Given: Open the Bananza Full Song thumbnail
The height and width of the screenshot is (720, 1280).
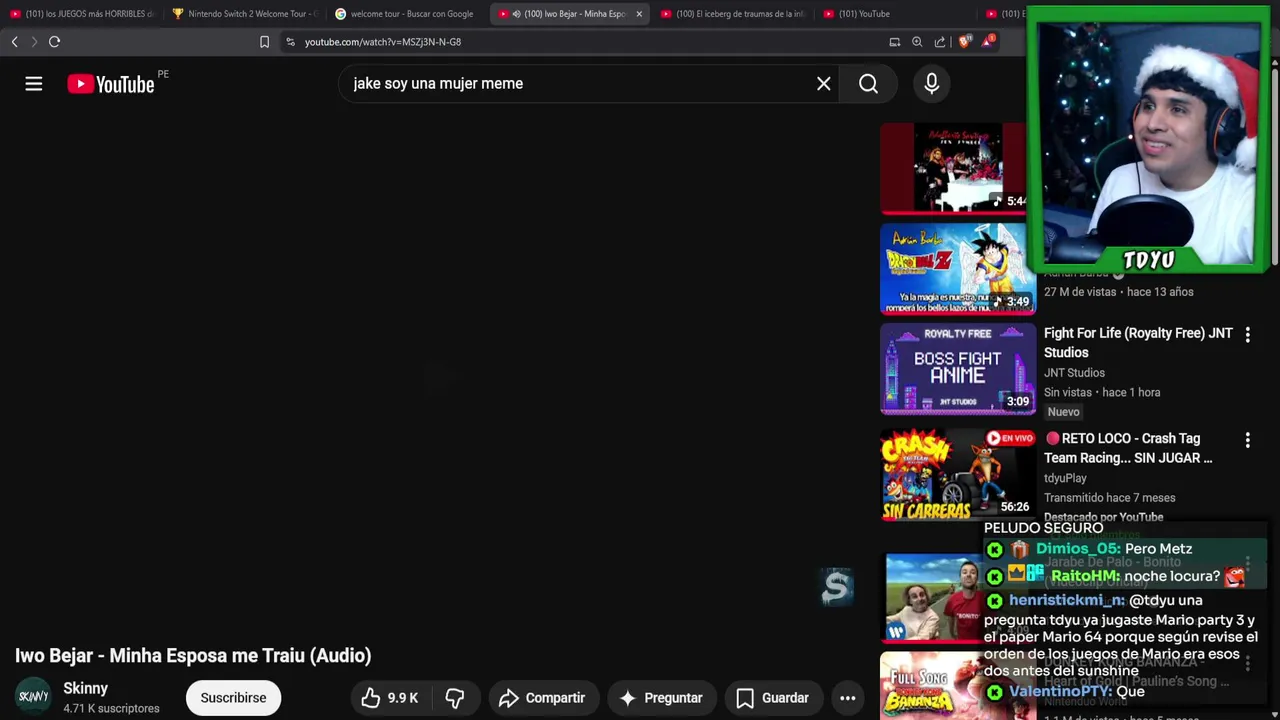Looking at the screenshot, I should [x=932, y=686].
